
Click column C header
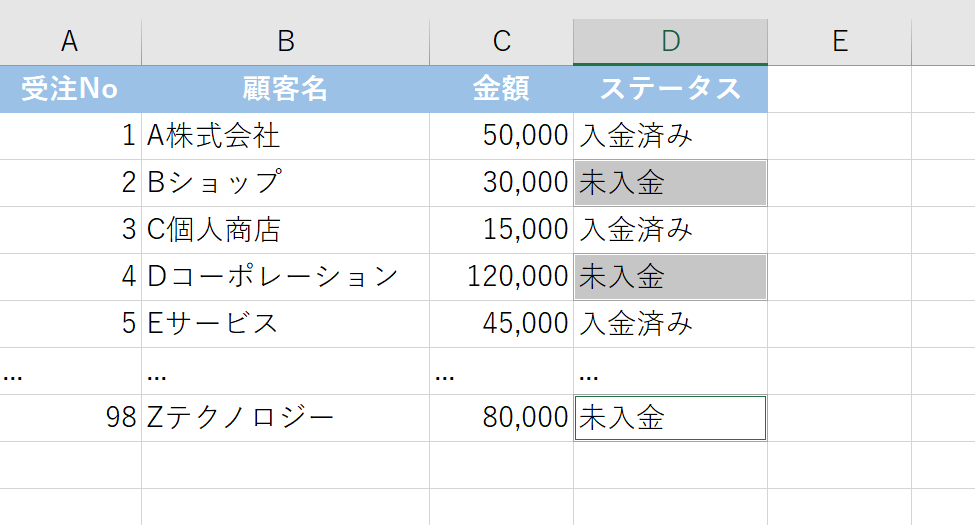(x=502, y=41)
